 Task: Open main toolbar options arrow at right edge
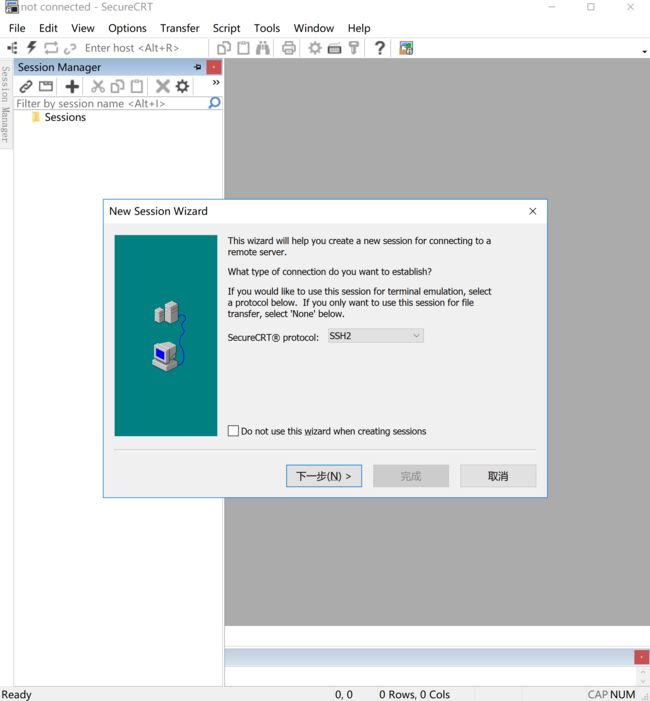click(644, 52)
